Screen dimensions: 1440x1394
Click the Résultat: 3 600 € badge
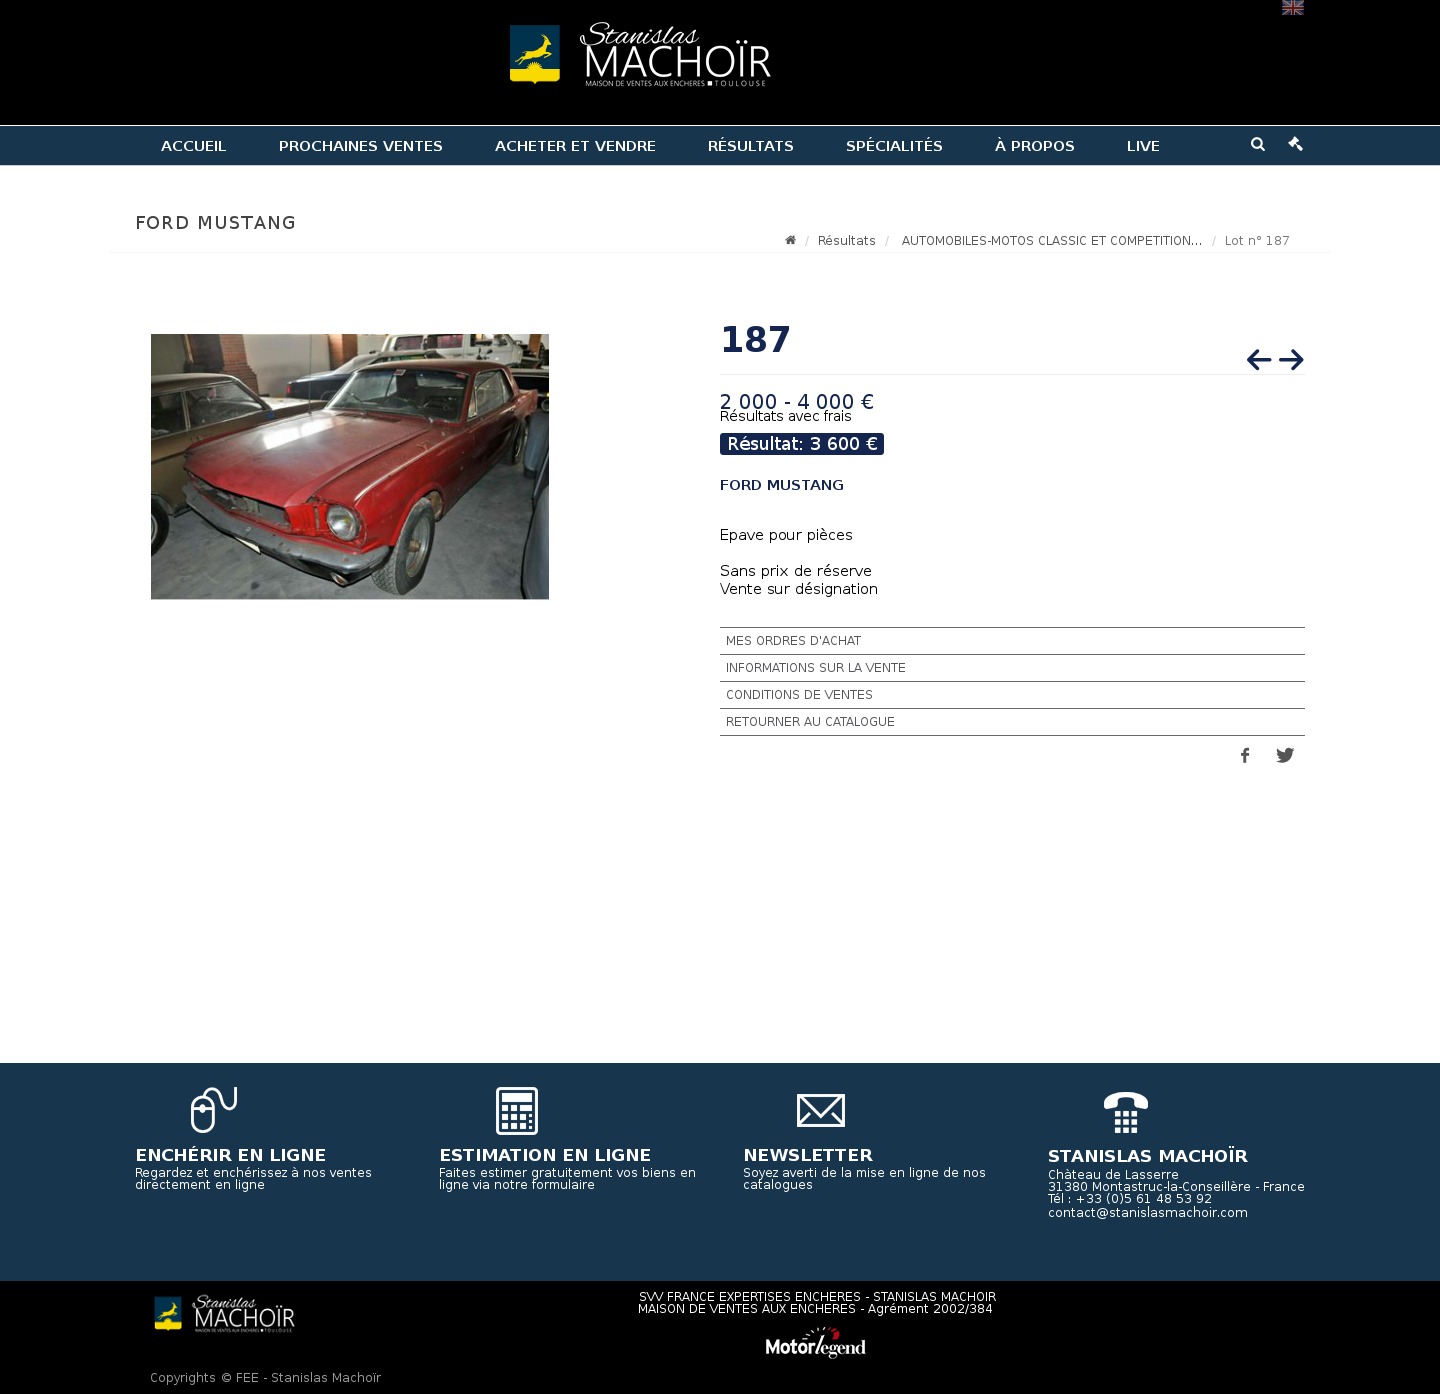coord(802,444)
